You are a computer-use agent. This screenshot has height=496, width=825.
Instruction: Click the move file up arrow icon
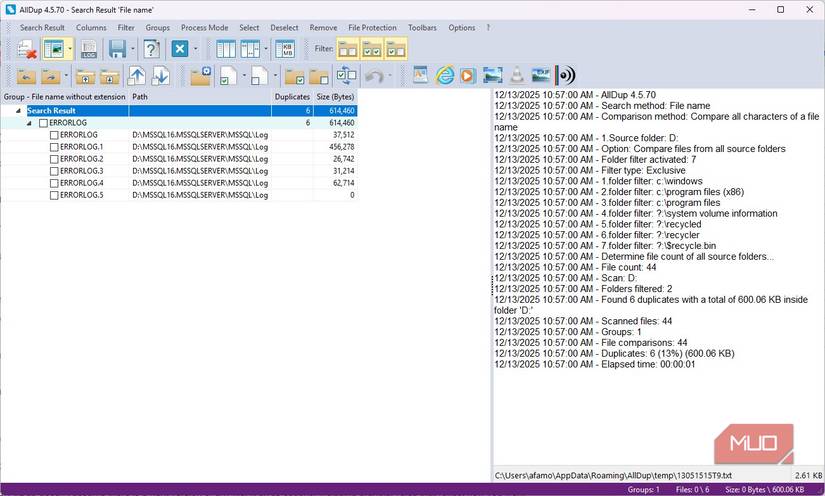coord(137,76)
